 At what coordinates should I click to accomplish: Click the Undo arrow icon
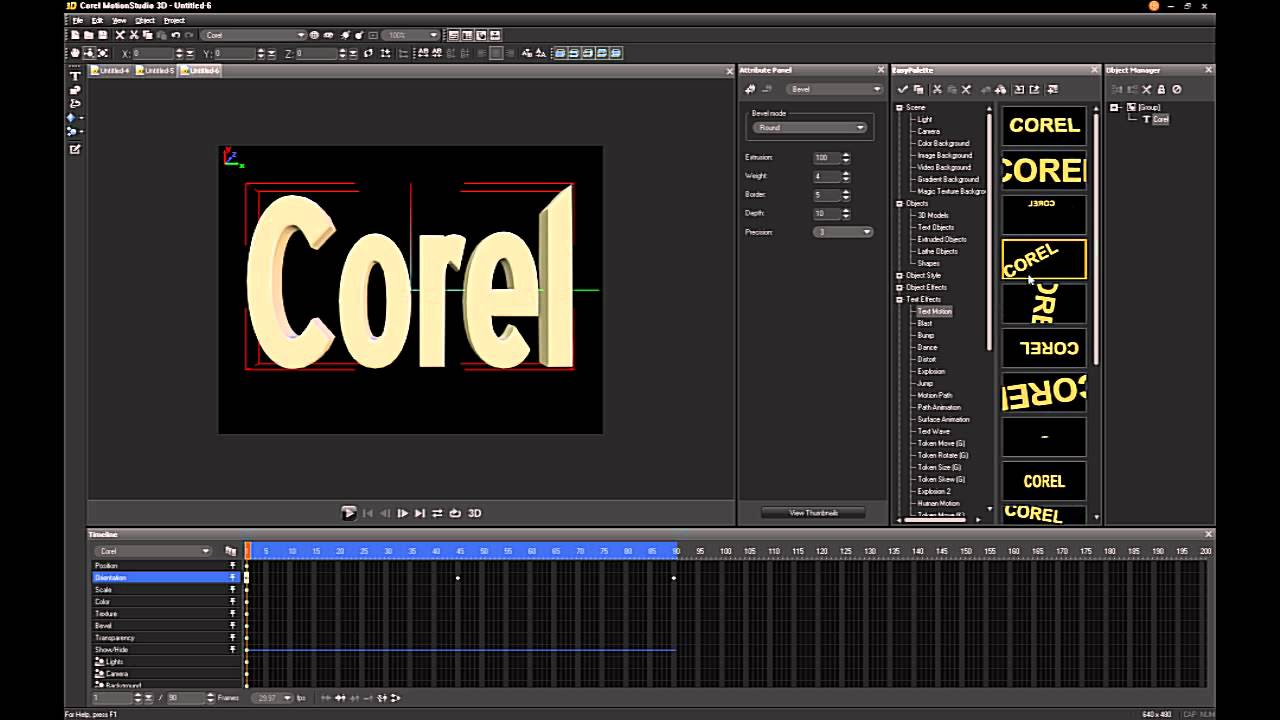pos(175,35)
